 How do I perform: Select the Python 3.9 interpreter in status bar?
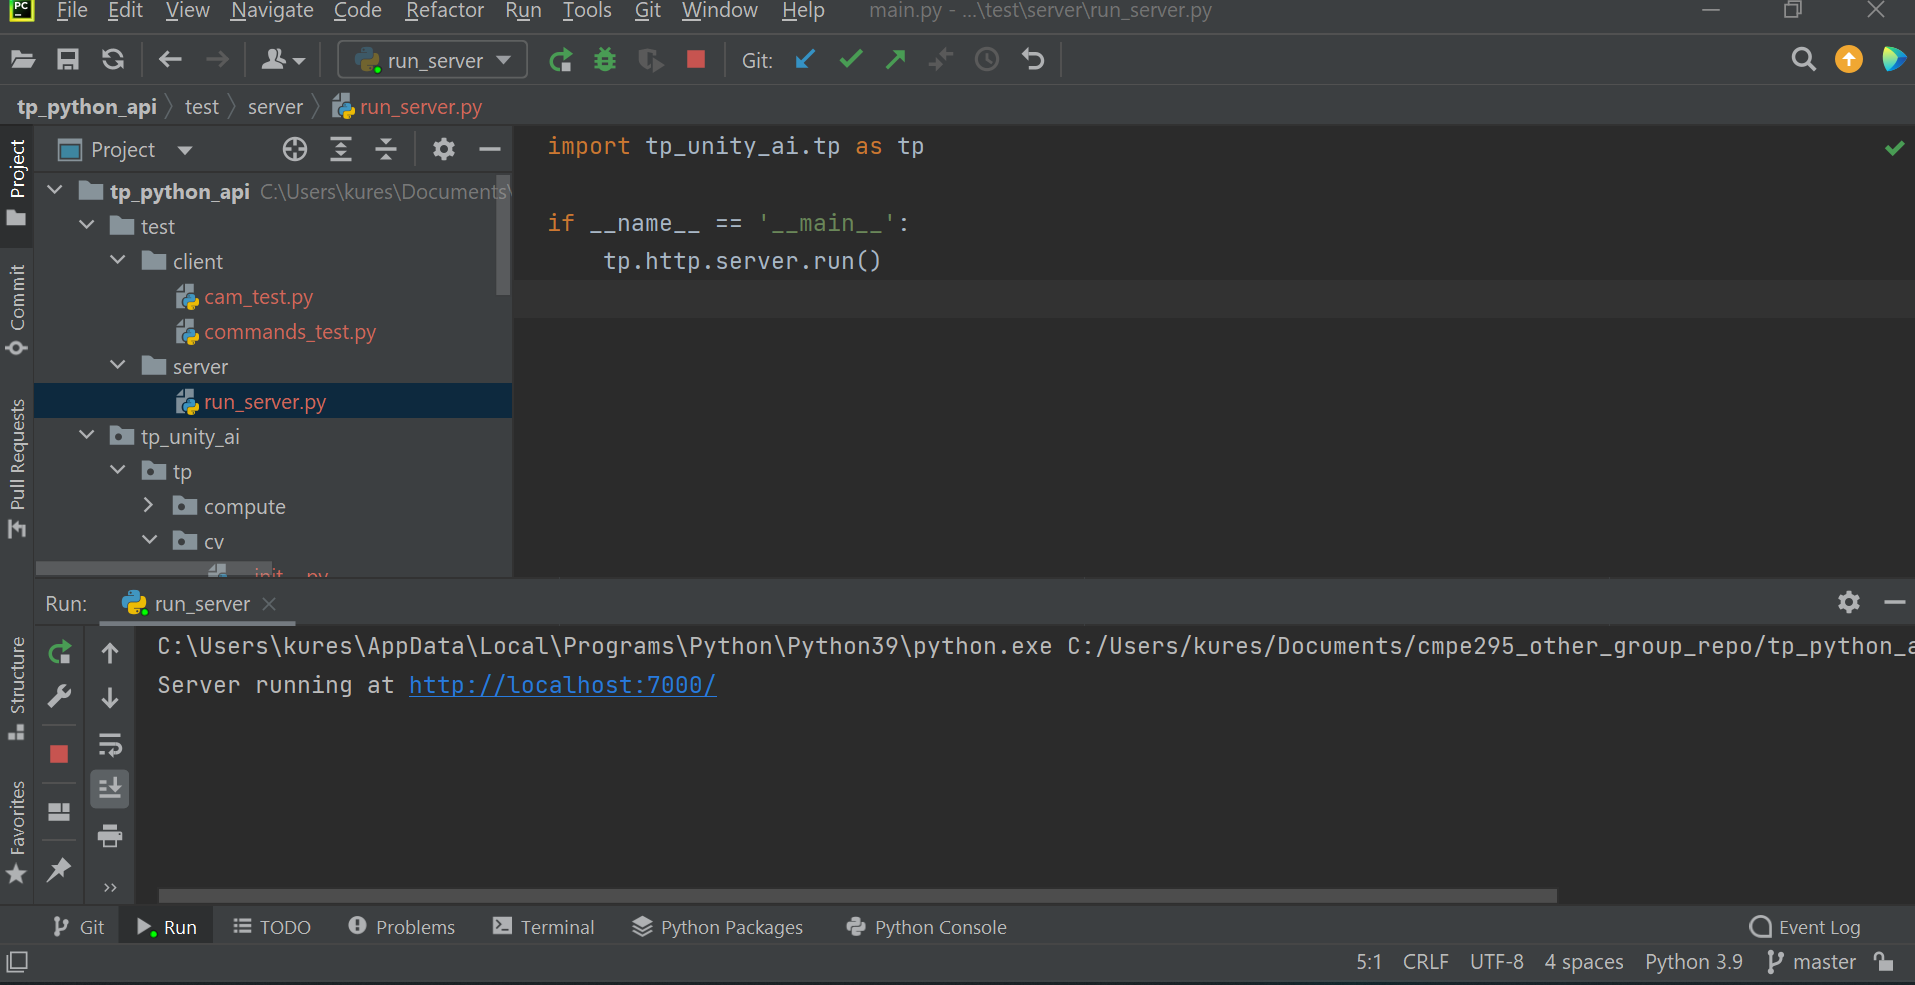click(1692, 961)
